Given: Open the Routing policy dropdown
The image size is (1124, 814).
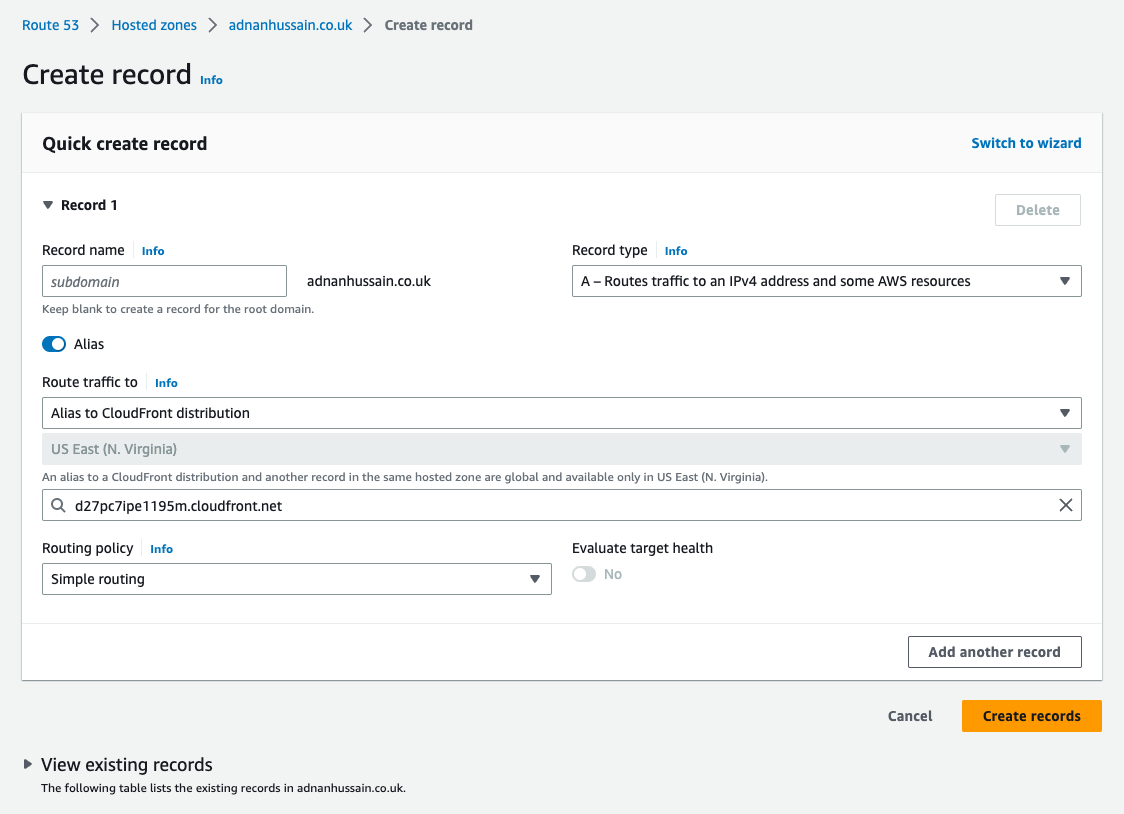Looking at the screenshot, I should pyautogui.click(x=534, y=579).
